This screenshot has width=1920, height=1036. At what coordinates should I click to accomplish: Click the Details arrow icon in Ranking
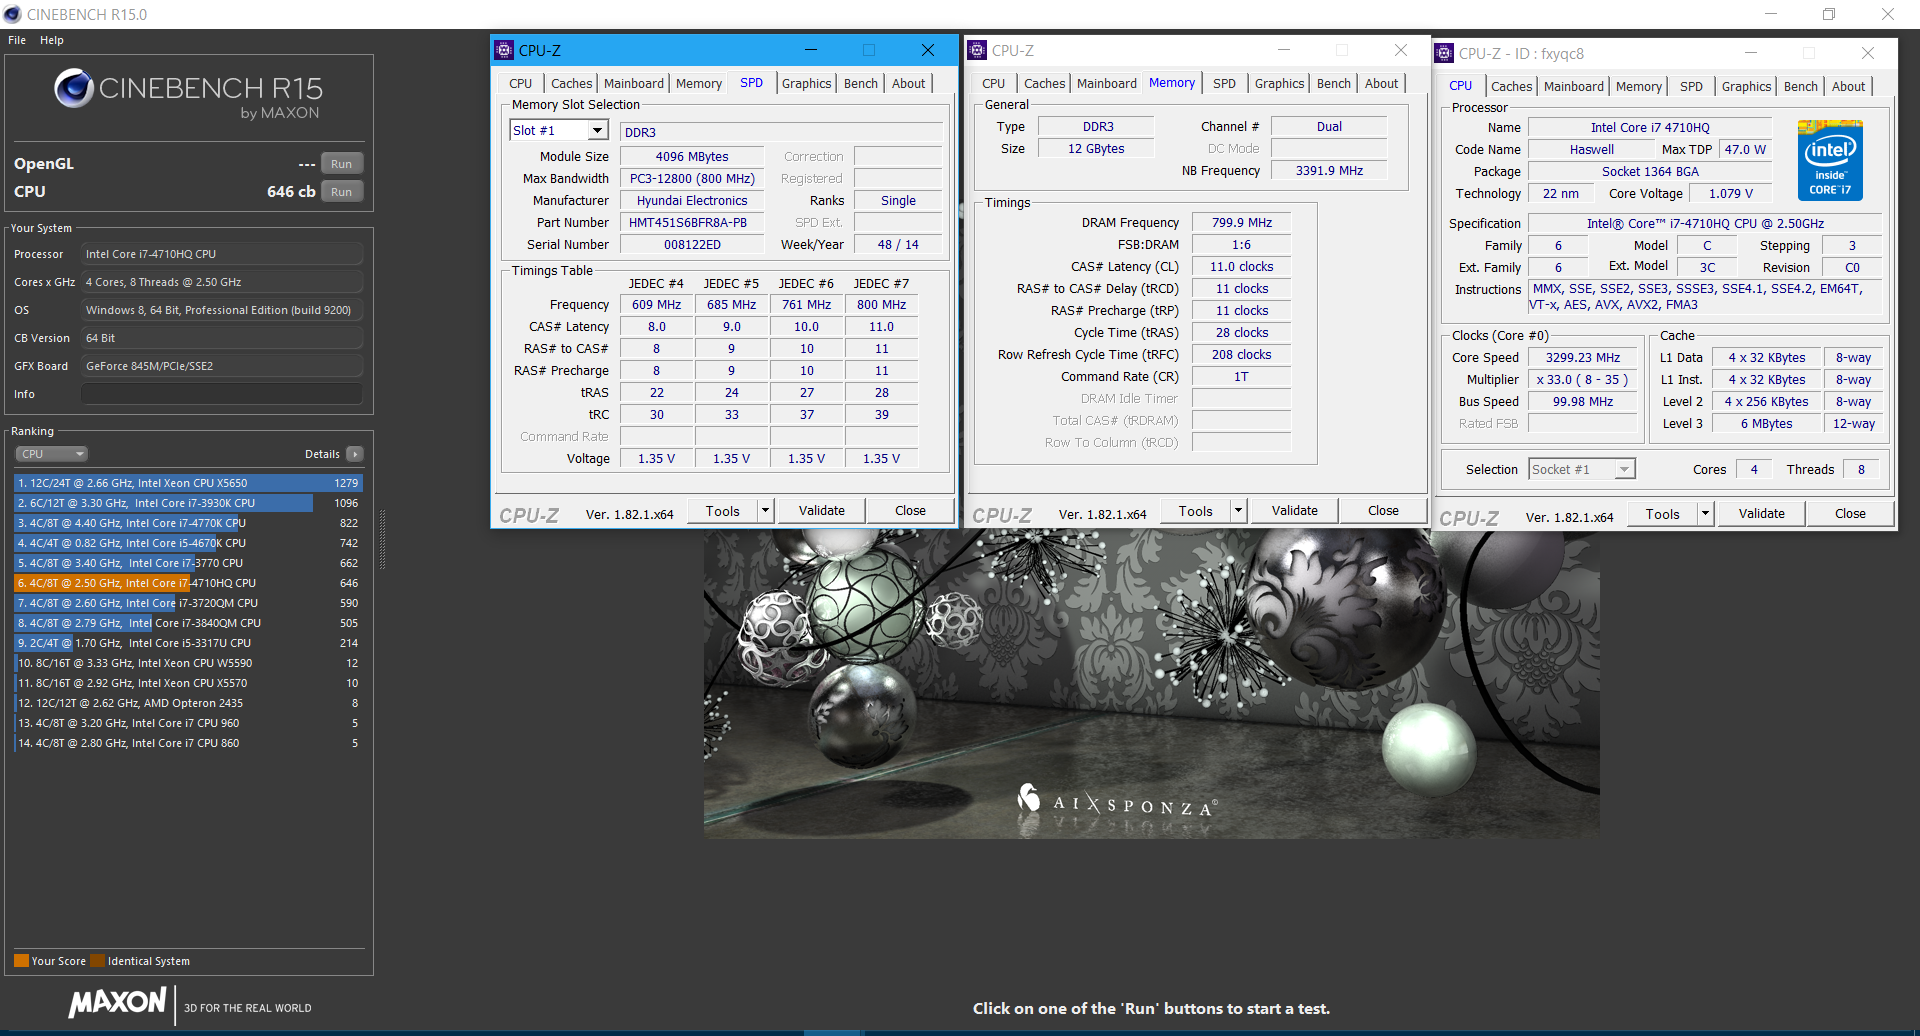coord(355,454)
